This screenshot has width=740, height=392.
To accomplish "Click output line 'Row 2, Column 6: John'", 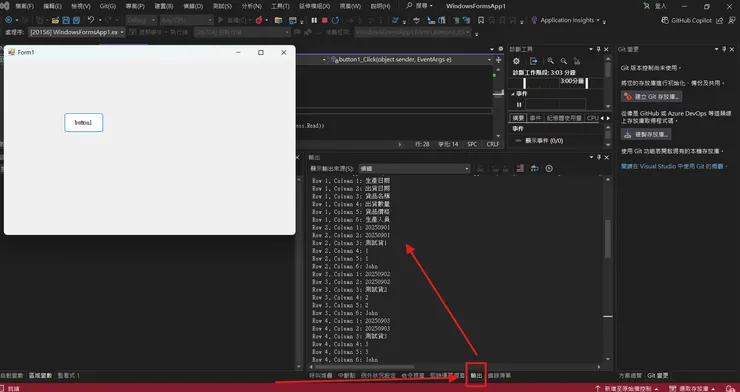I will tap(345, 266).
